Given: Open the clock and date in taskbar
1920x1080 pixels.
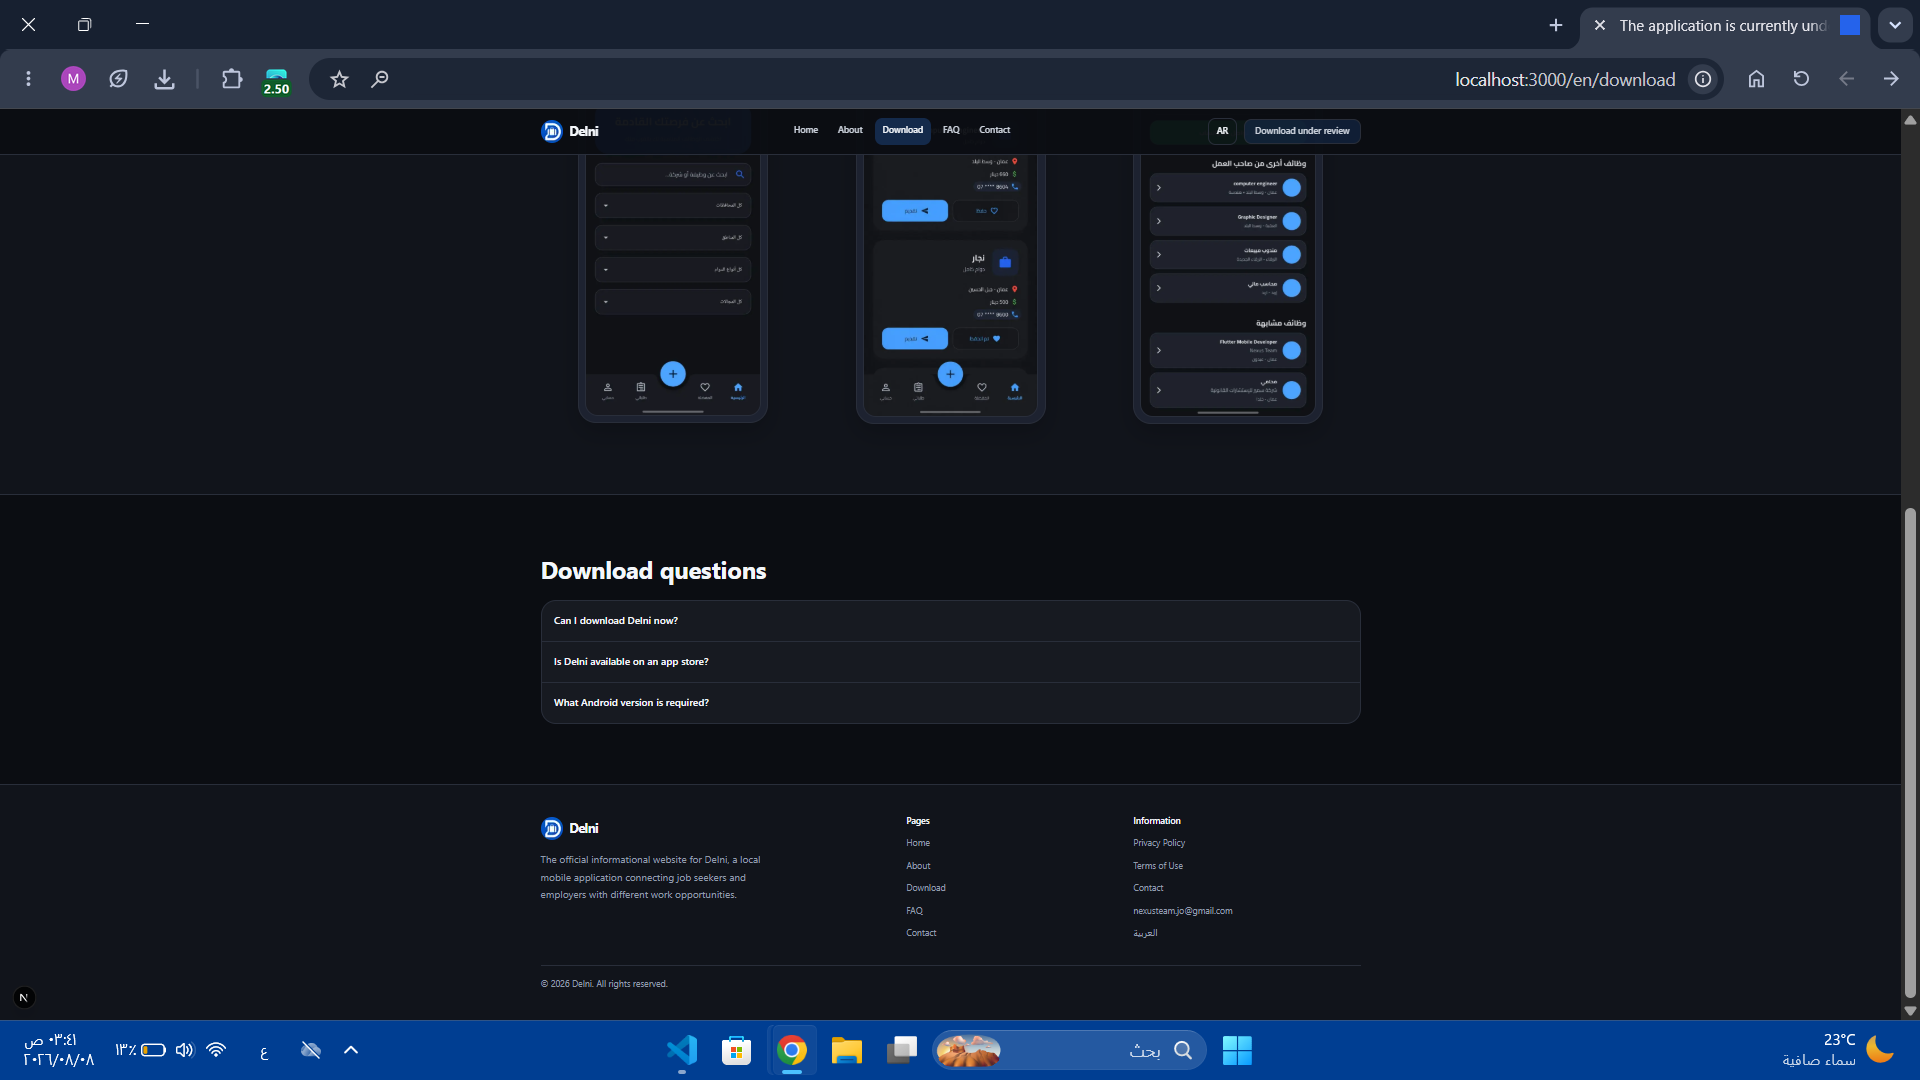Looking at the screenshot, I should [x=58, y=1050].
